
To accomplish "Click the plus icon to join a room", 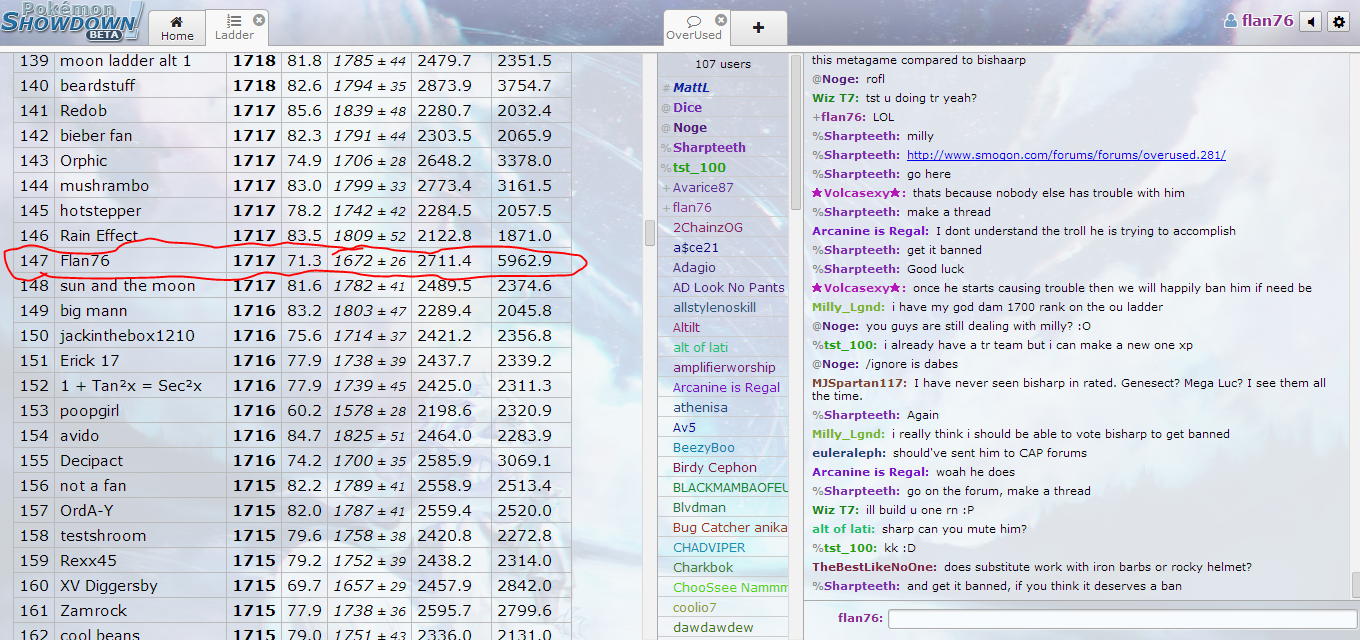I will click(758, 28).
